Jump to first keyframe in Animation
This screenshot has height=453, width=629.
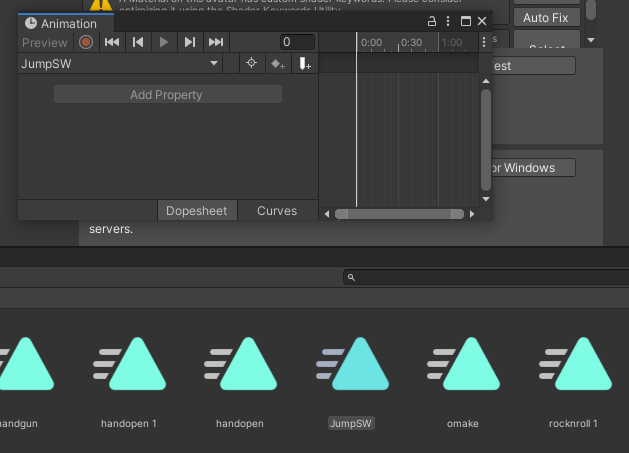[112, 42]
